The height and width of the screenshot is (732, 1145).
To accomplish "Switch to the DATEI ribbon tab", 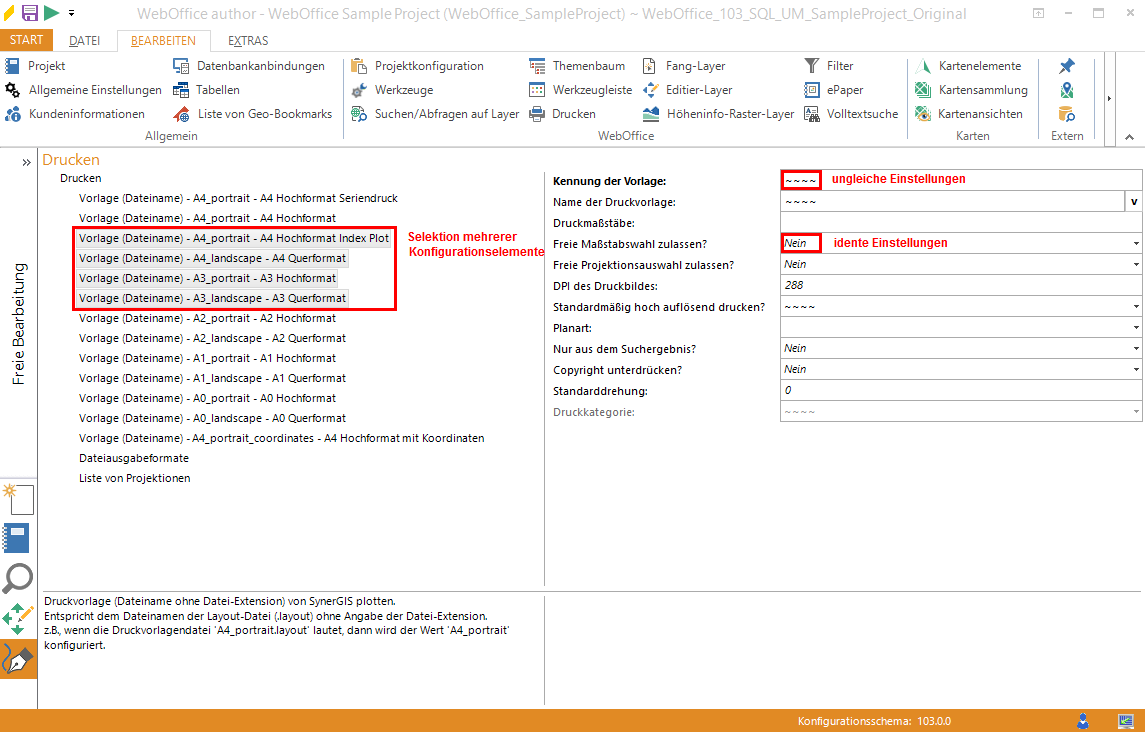I will [84, 41].
